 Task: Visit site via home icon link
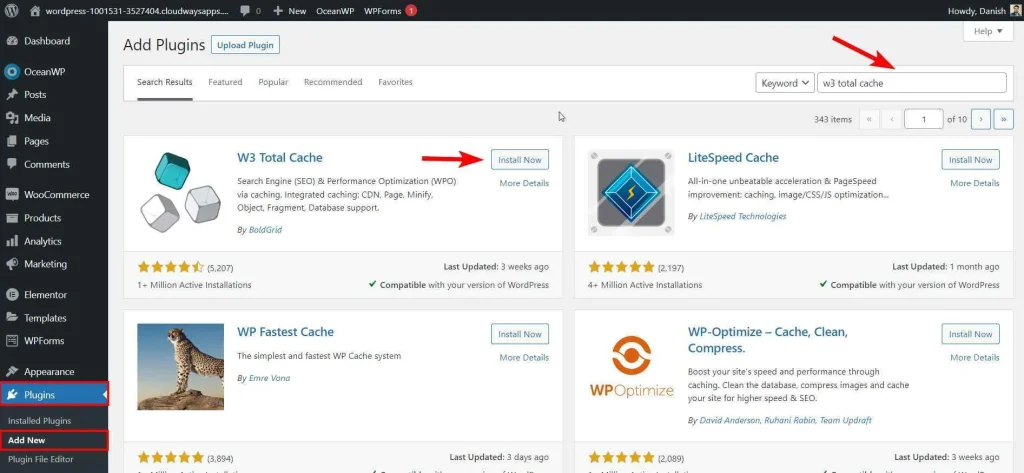[35, 10]
